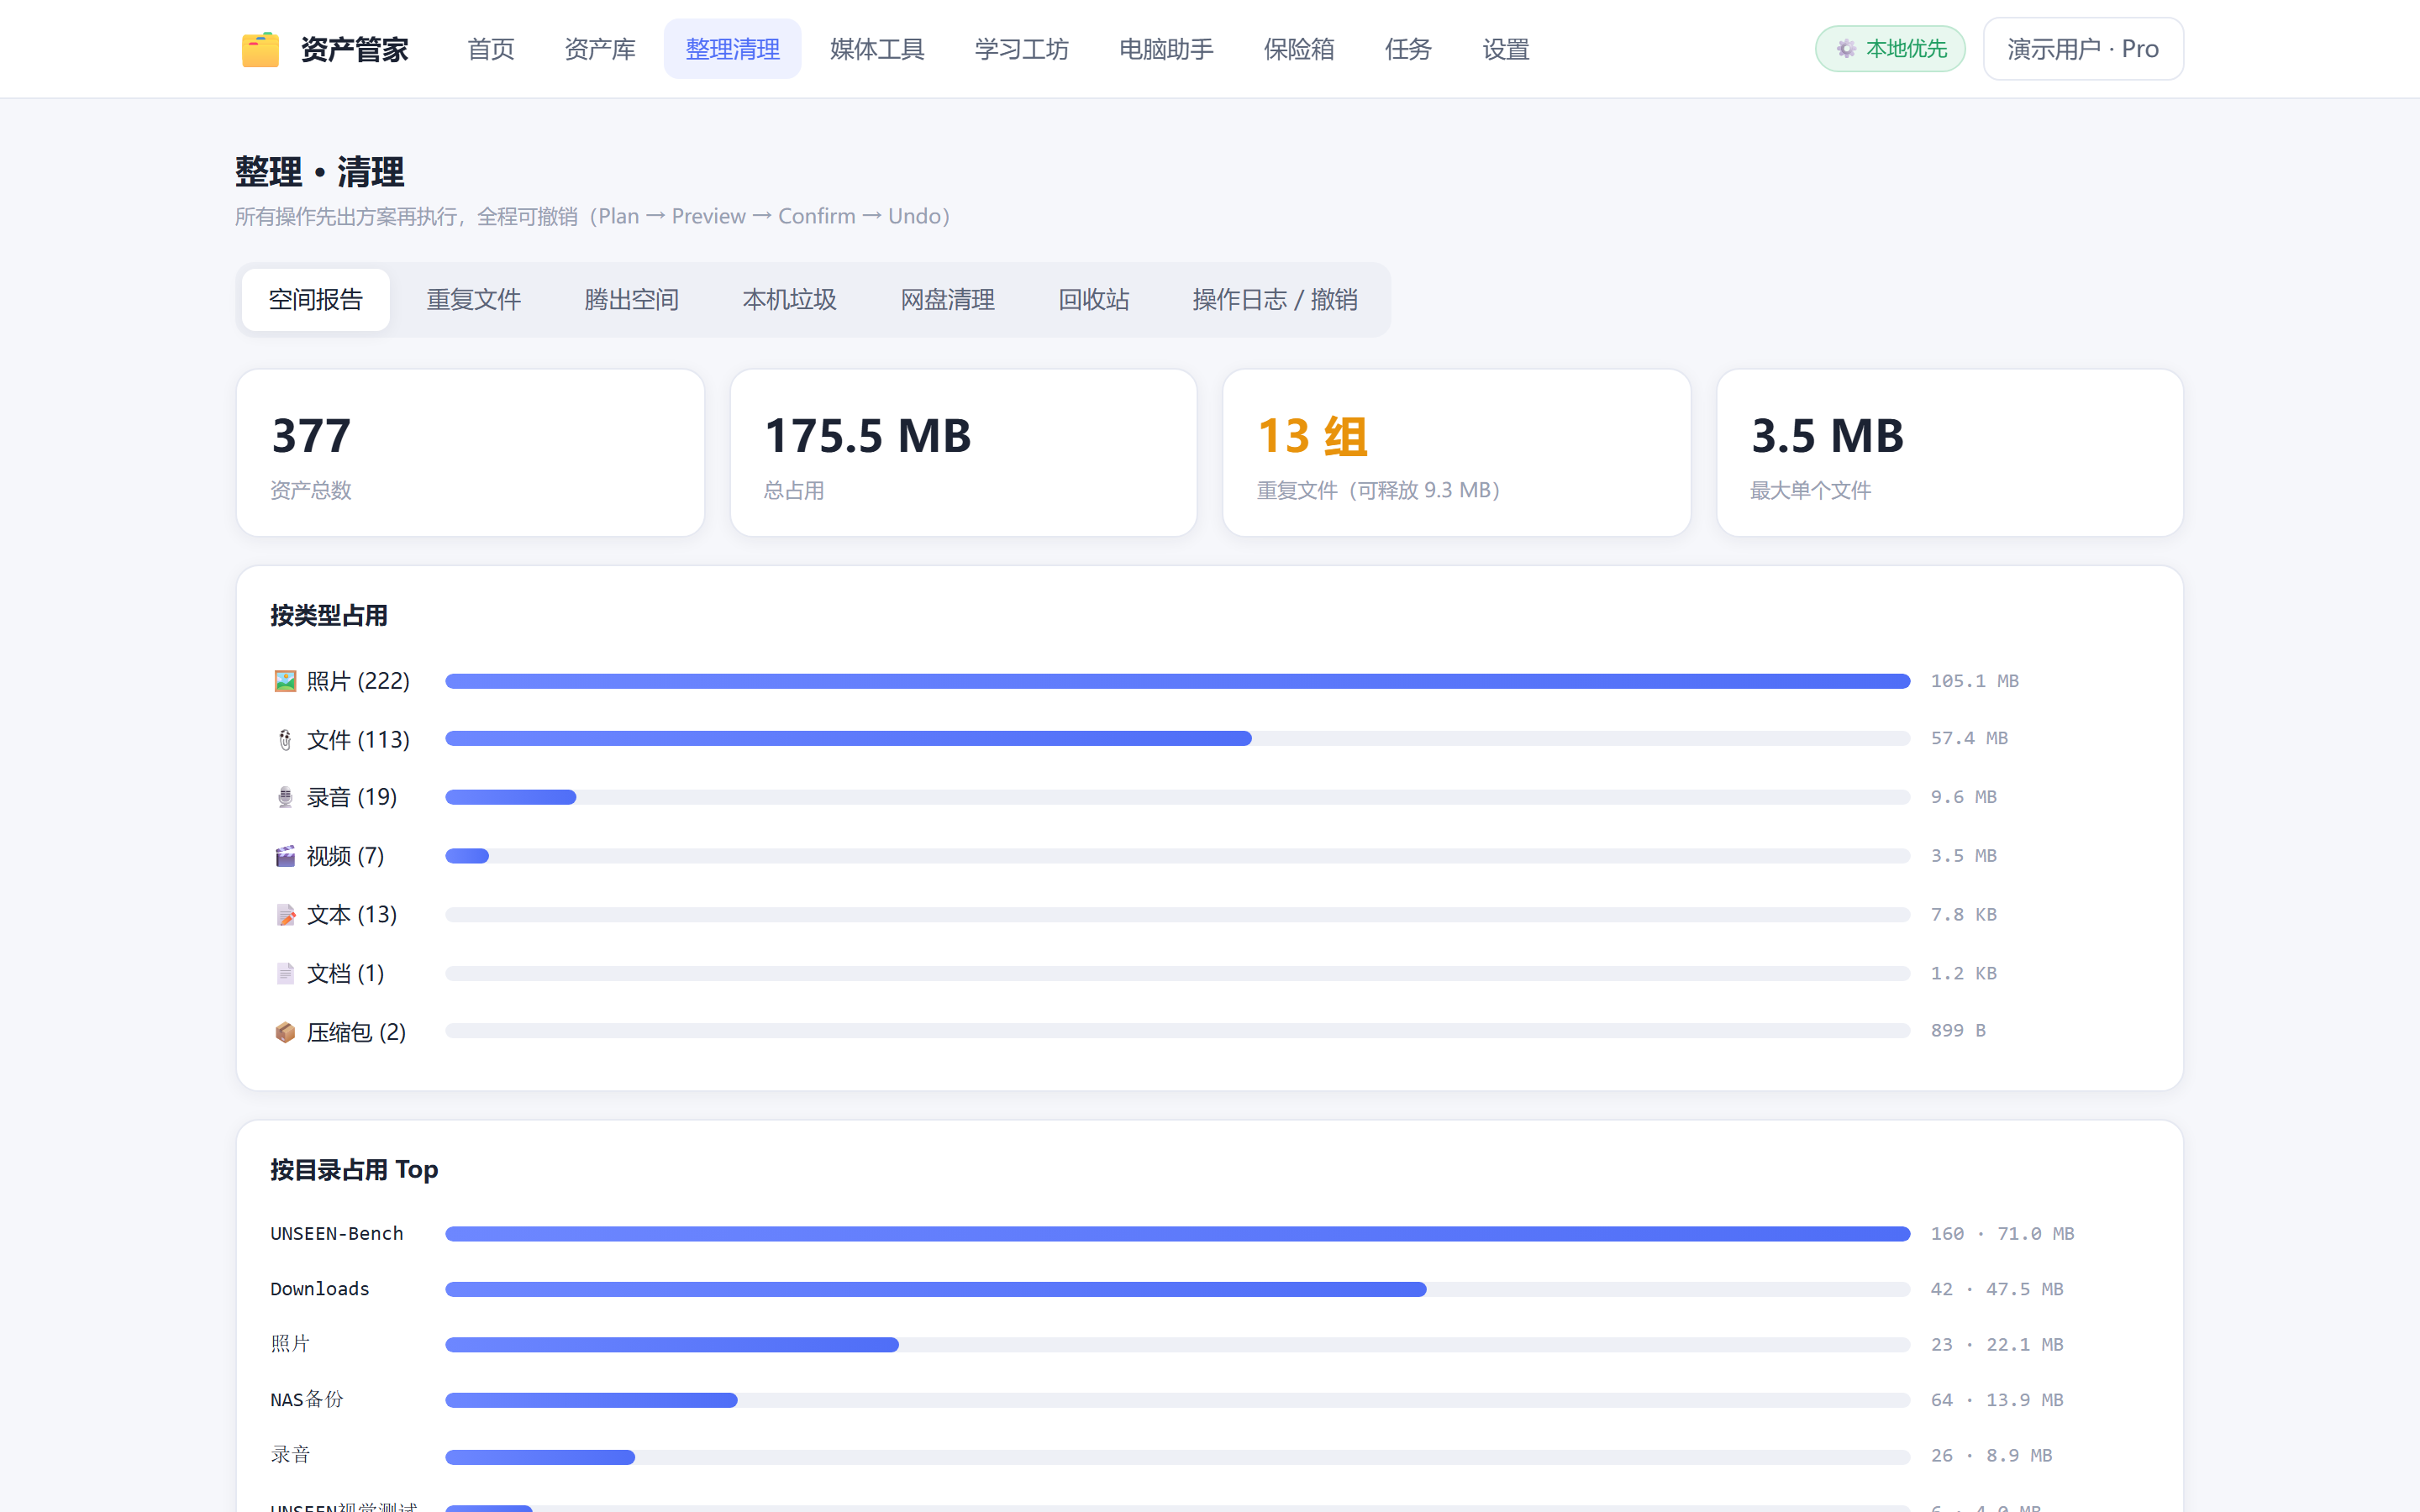The image size is (2420, 1512).
Task: Click the NAS备份 directory label
Action: 307,1400
